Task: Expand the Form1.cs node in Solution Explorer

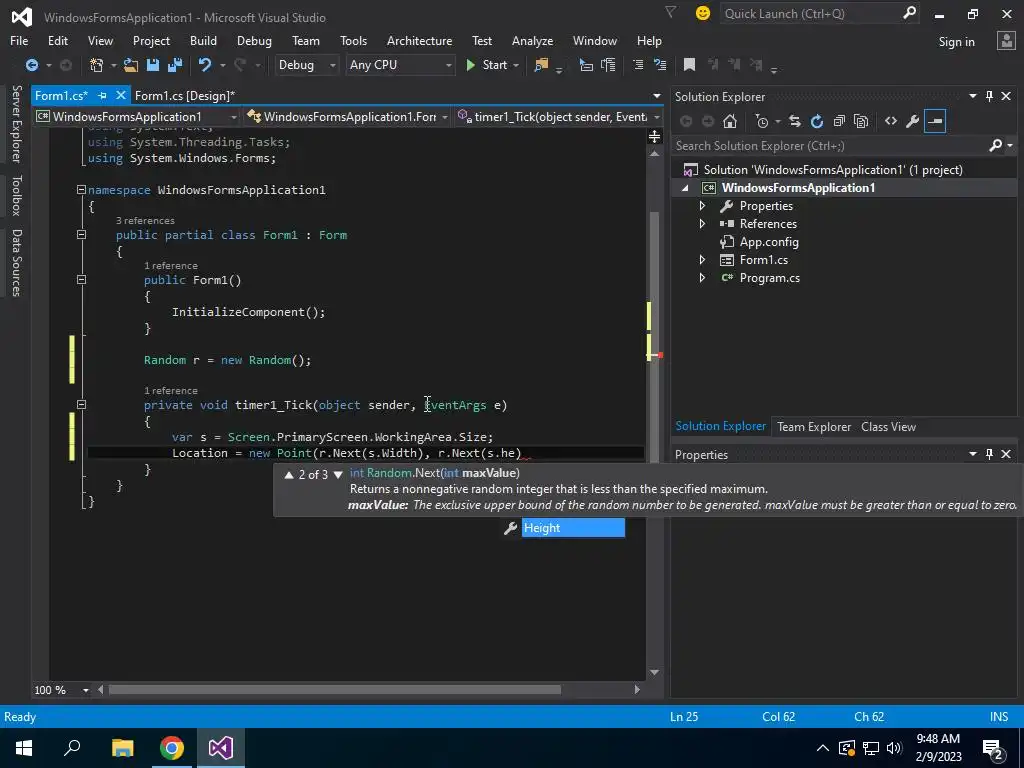Action: coord(702,259)
